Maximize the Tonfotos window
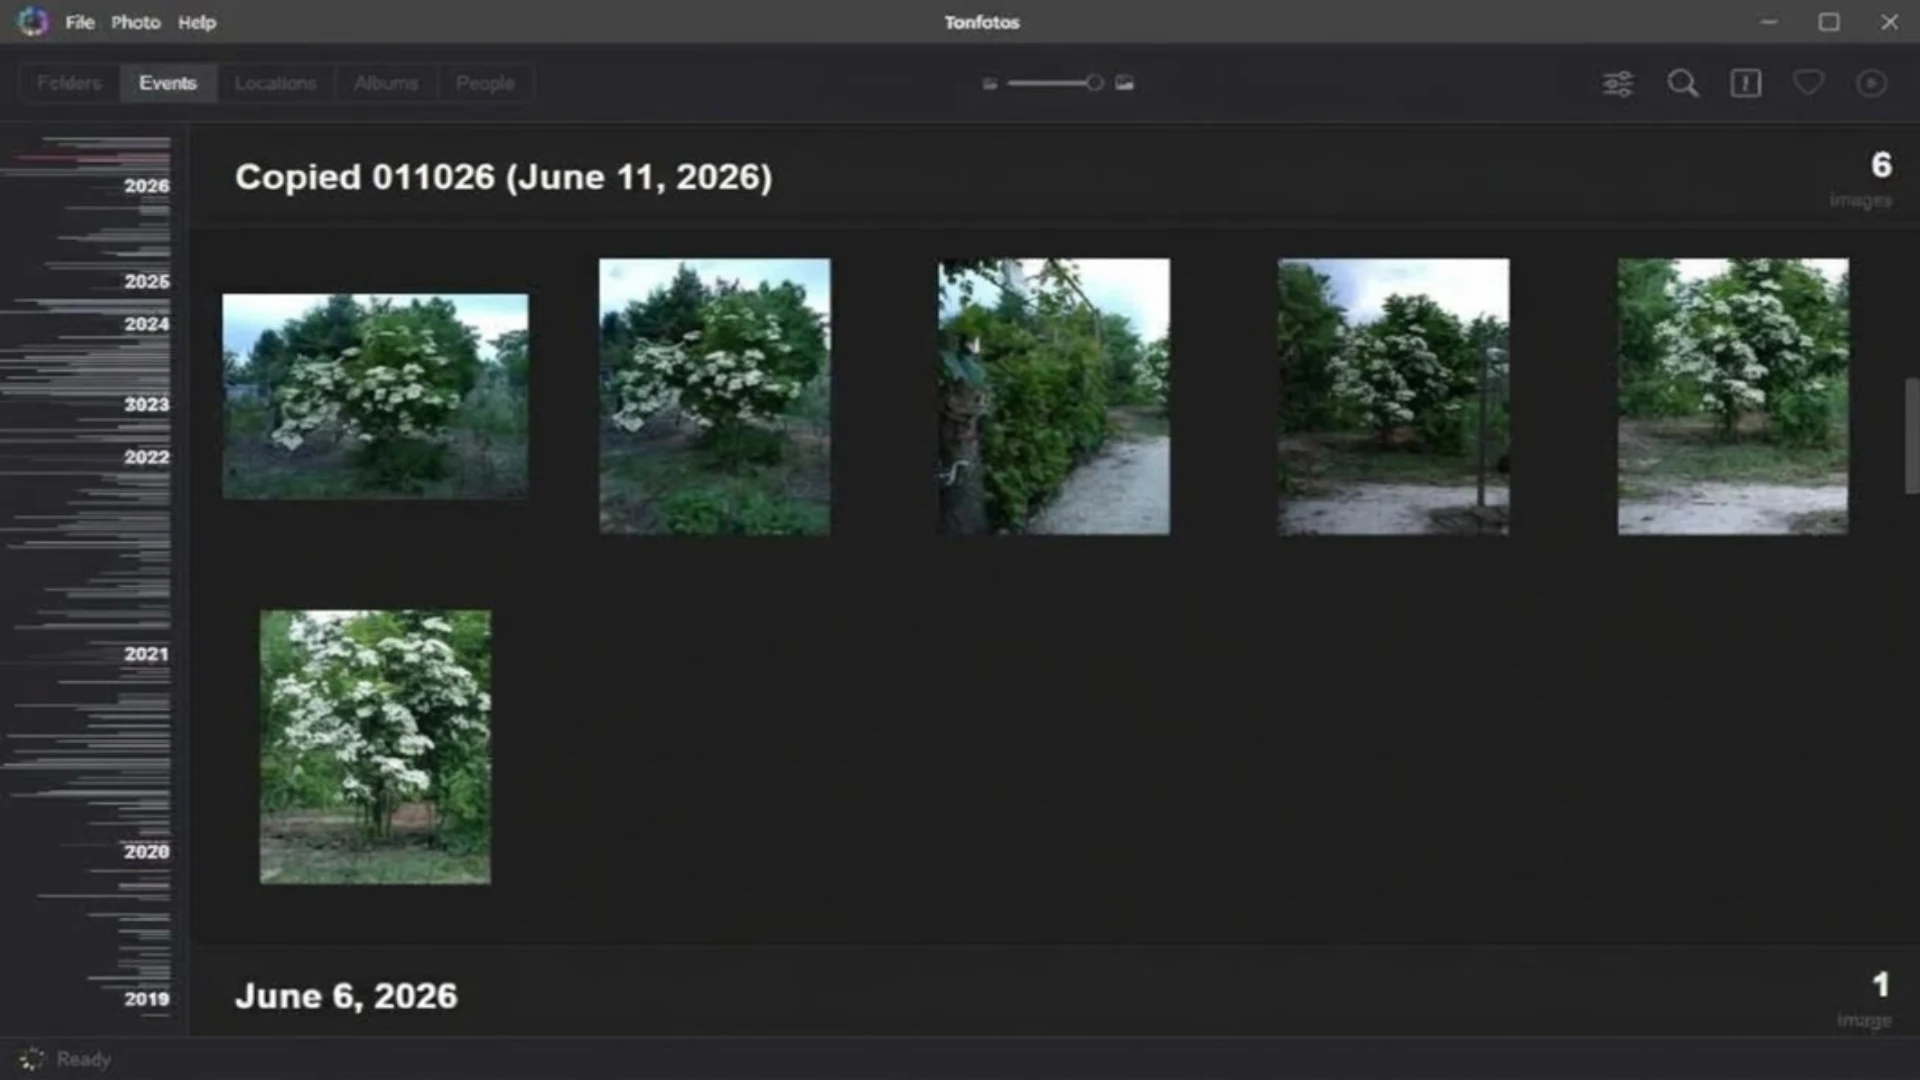This screenshot has width=1920, height=1080. [1828, 22]
